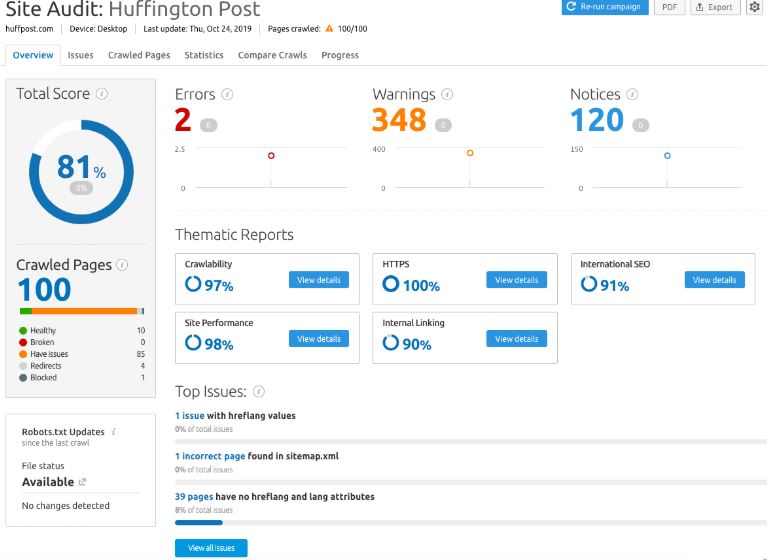This screenshot has width=767, height=560.
Task: Click the Warnings info icon
Action: pyautogui.click(x=447, y=94)
